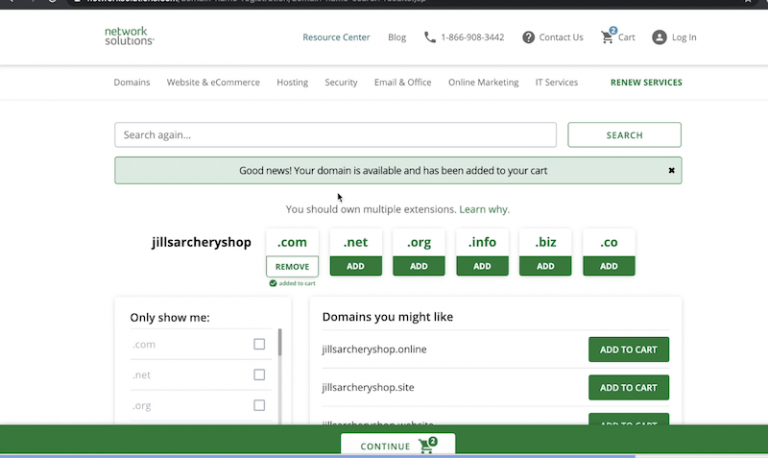Open the Website & eCommerce menu

213,82
